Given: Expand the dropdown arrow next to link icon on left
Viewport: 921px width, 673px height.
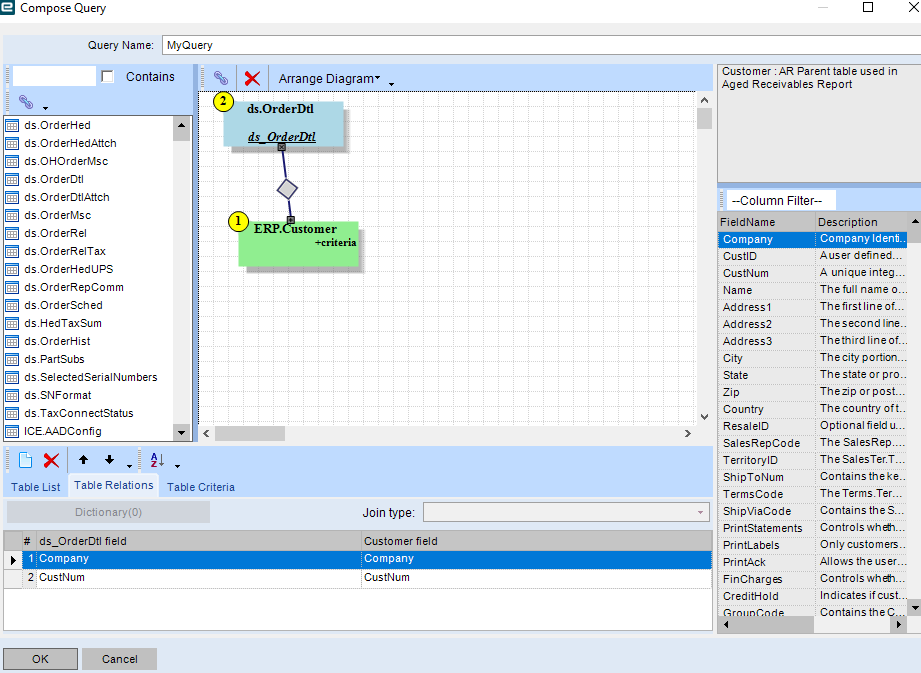Looking at the screenshot, I should point(45,108).
